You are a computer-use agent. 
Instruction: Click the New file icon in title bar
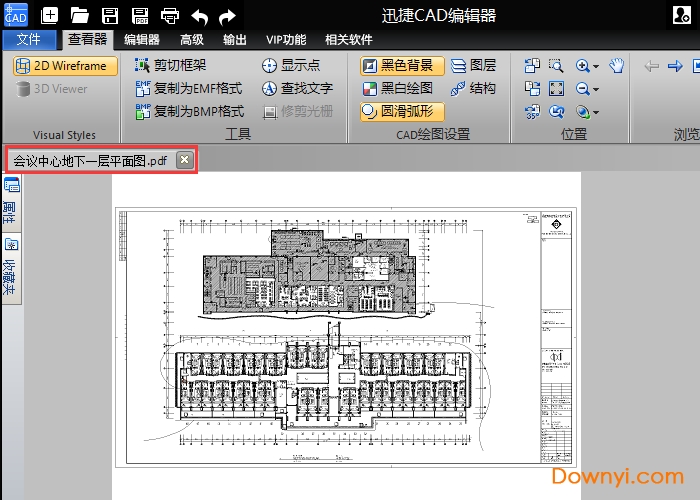49,16
